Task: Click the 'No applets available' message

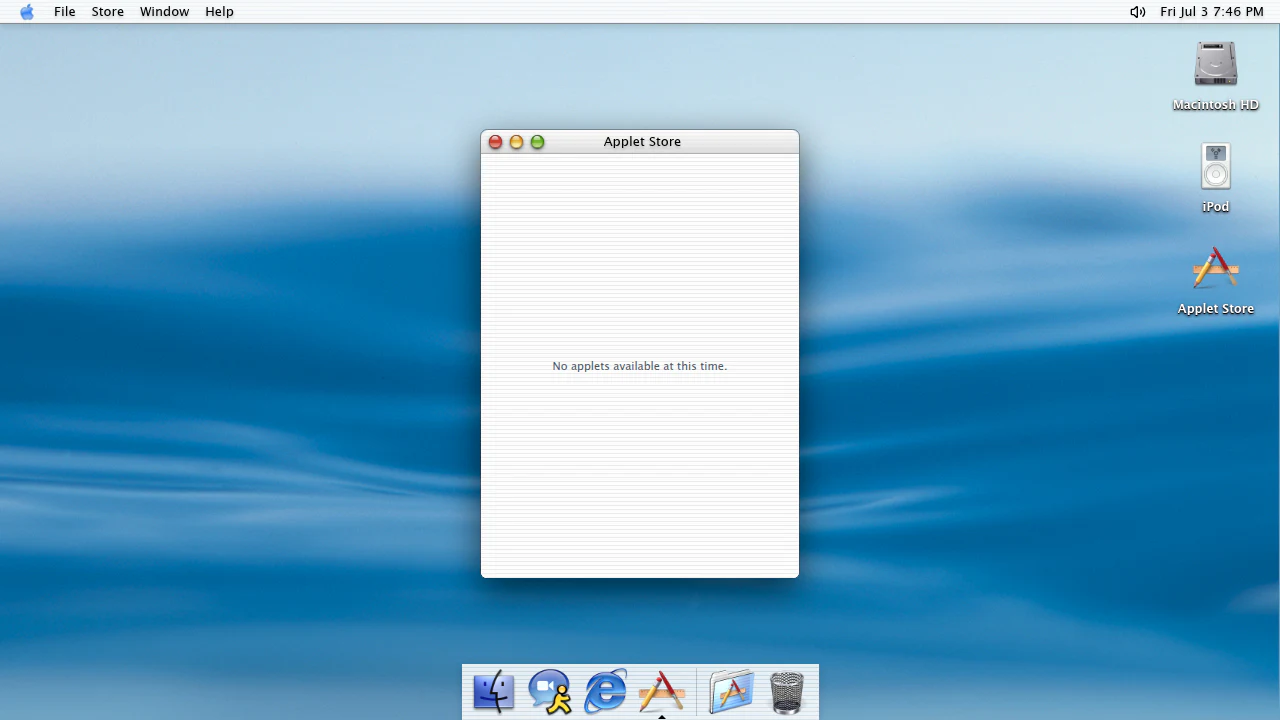Action: [x=640, y=366]
